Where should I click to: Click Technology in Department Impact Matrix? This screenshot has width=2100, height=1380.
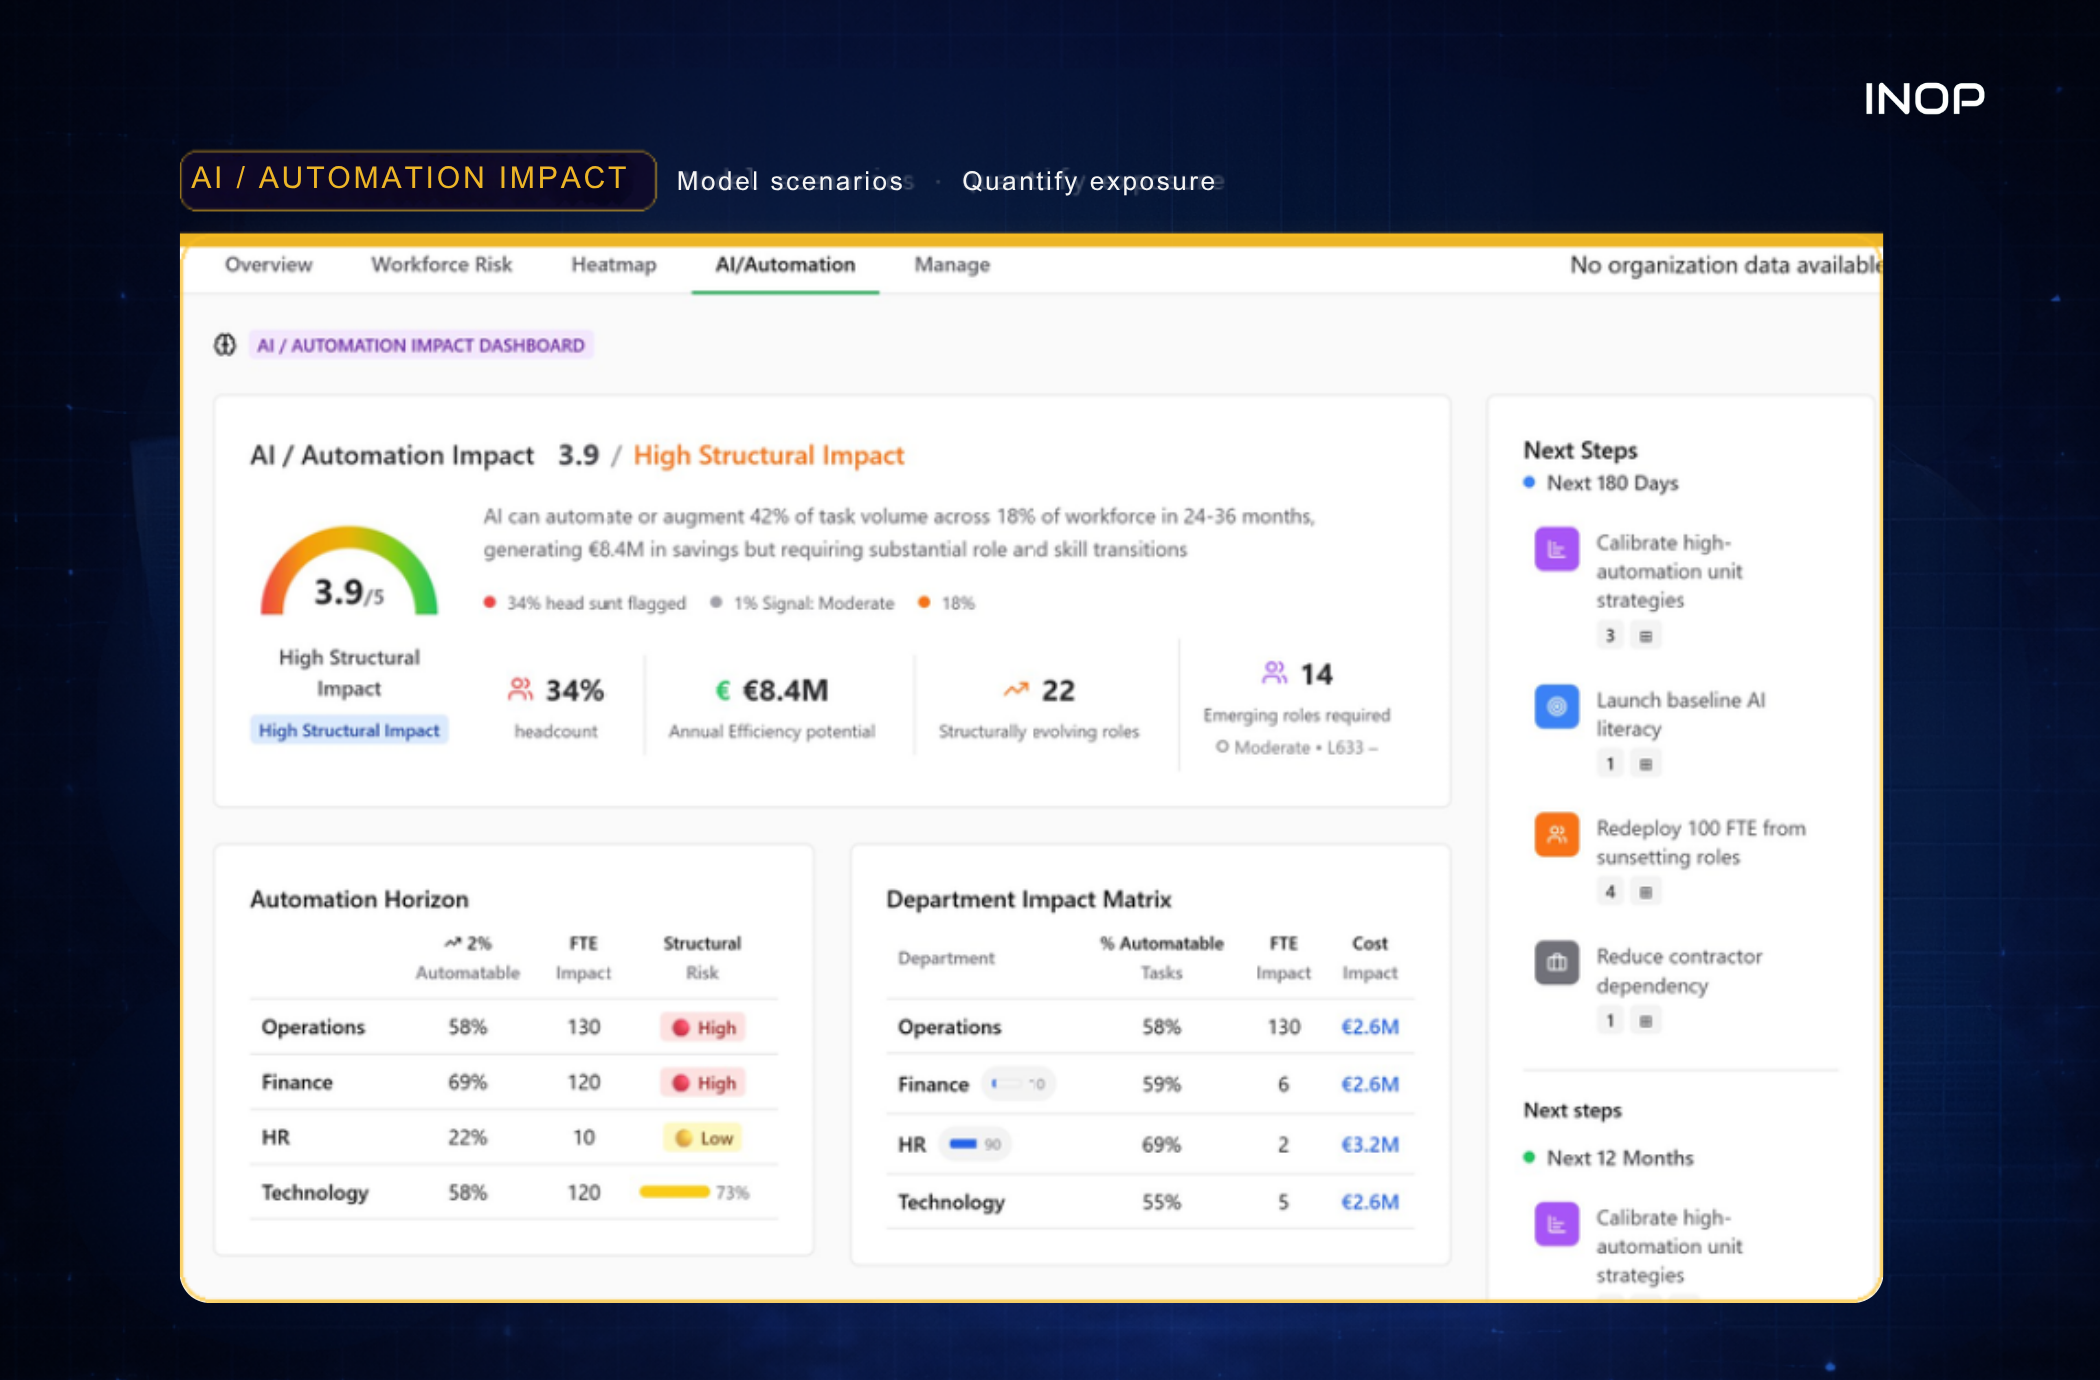(x=951, y=1202)
